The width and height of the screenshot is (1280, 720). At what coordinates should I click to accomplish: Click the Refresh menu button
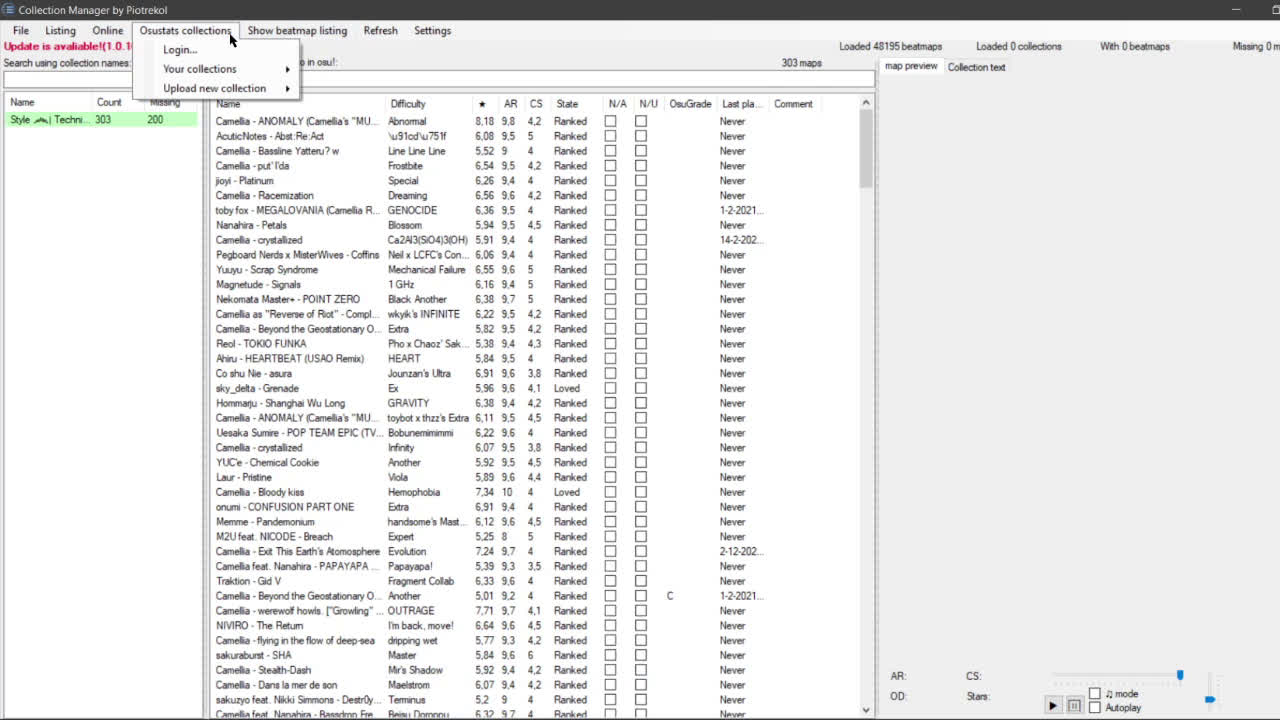[x=380, y=30]
